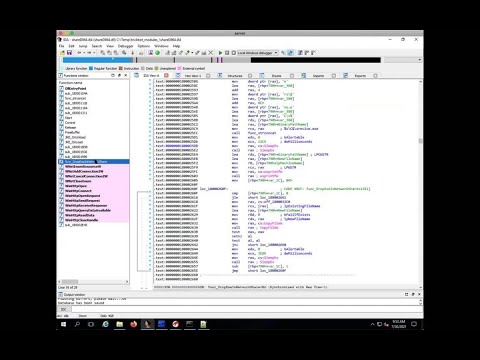480x360 pixels.
Task: Click the first breakpoint-style icon at toolbar end
Action: tap(300, 53)
